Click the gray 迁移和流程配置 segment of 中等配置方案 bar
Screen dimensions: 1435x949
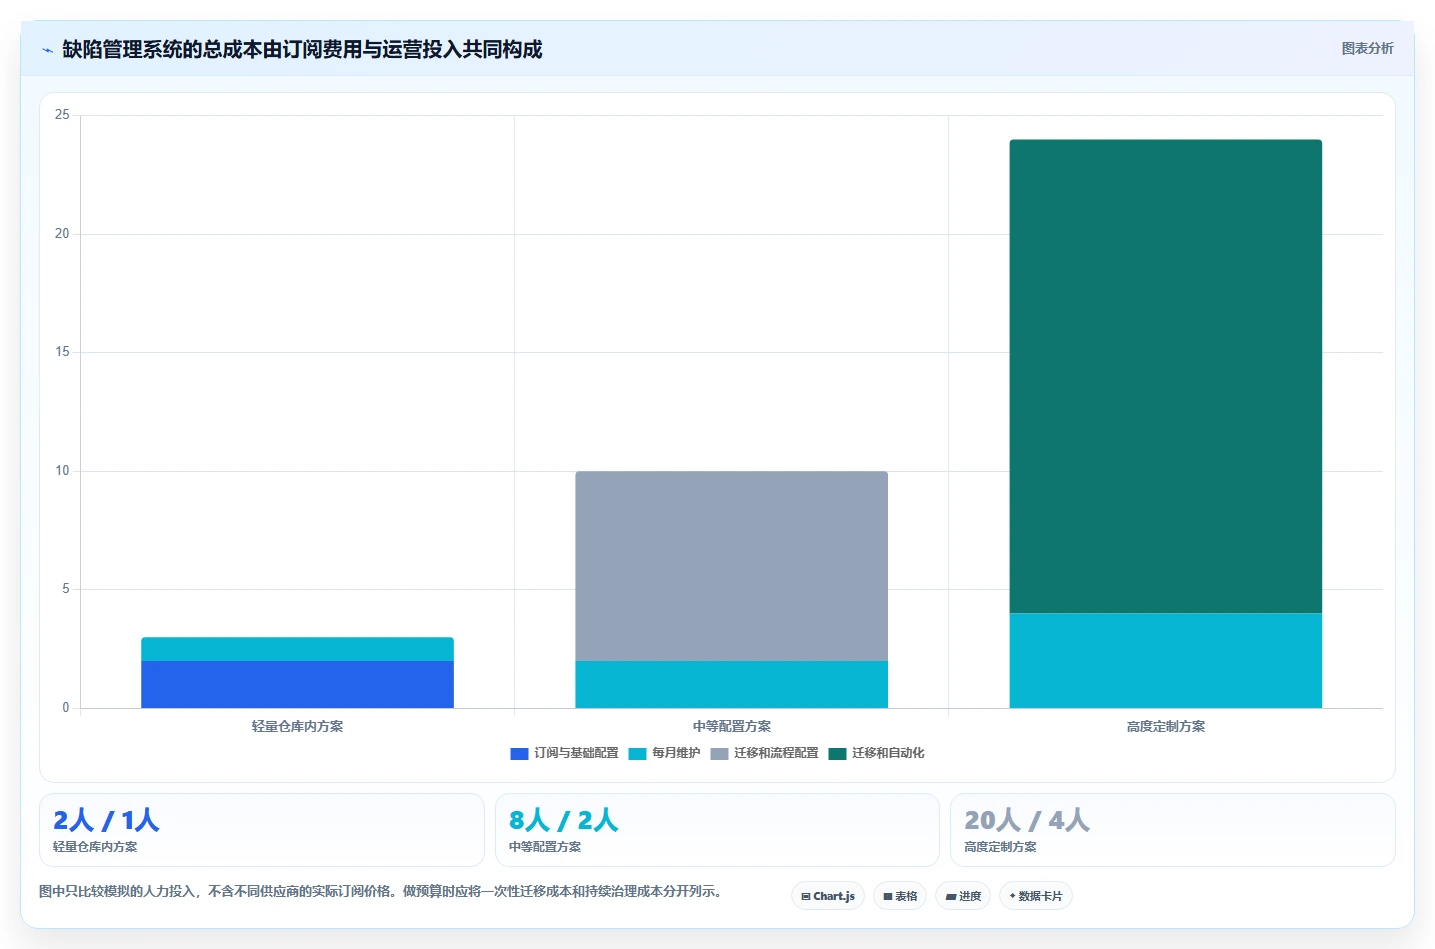click(731, 566)
